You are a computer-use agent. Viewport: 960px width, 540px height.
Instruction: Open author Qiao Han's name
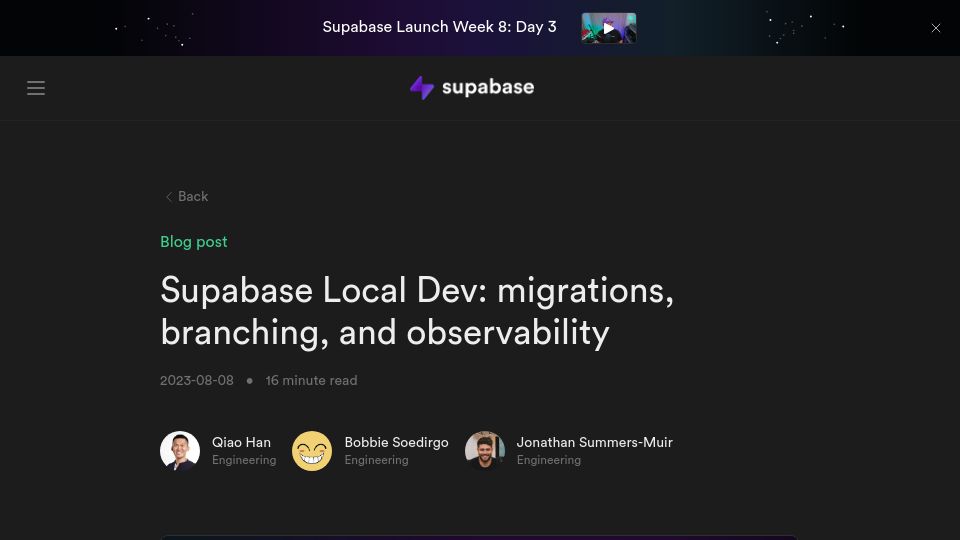(x=241, y=442)
